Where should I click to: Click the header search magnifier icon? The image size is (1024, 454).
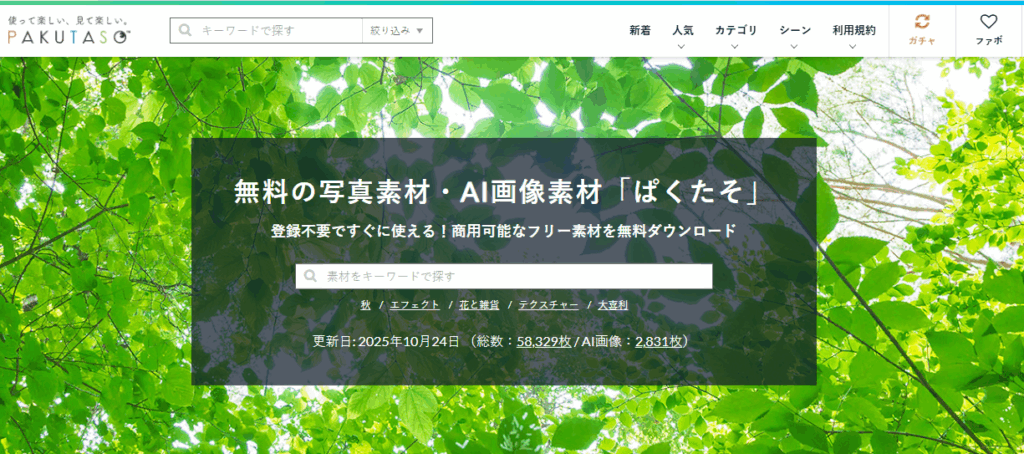pyautogui.click(x=185, y=30)
